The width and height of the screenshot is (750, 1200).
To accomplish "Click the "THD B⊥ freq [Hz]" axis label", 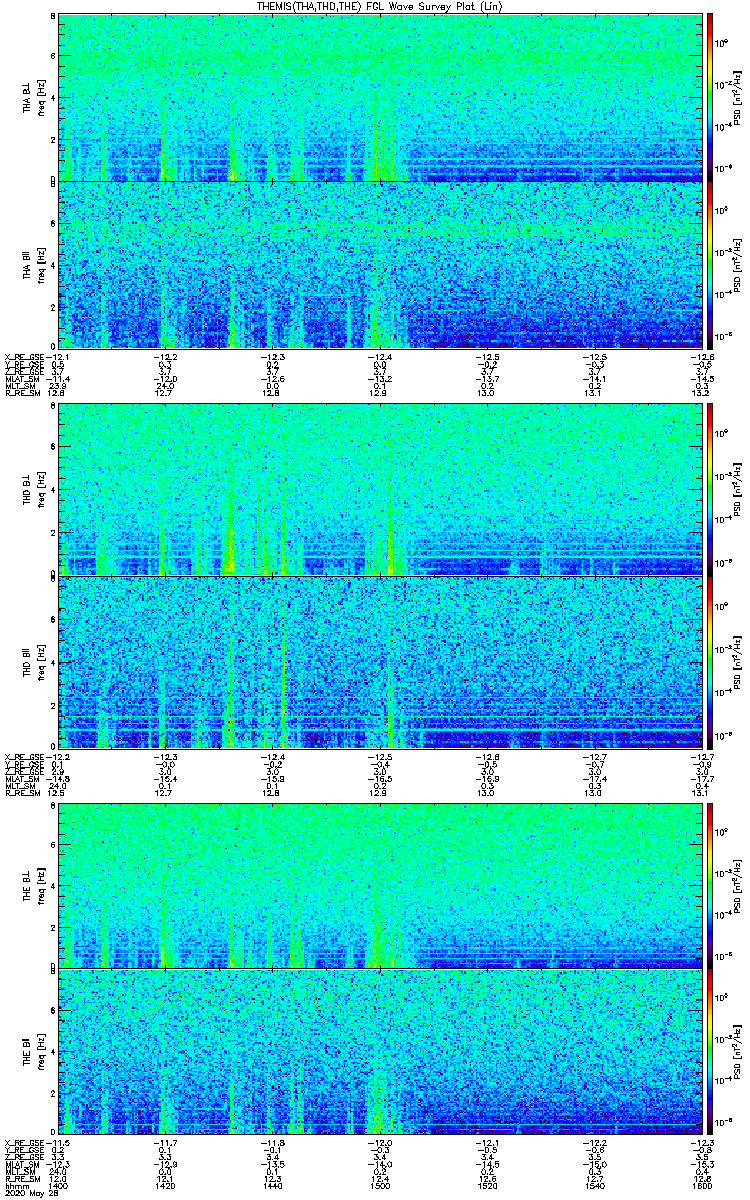I will [34, 489].
